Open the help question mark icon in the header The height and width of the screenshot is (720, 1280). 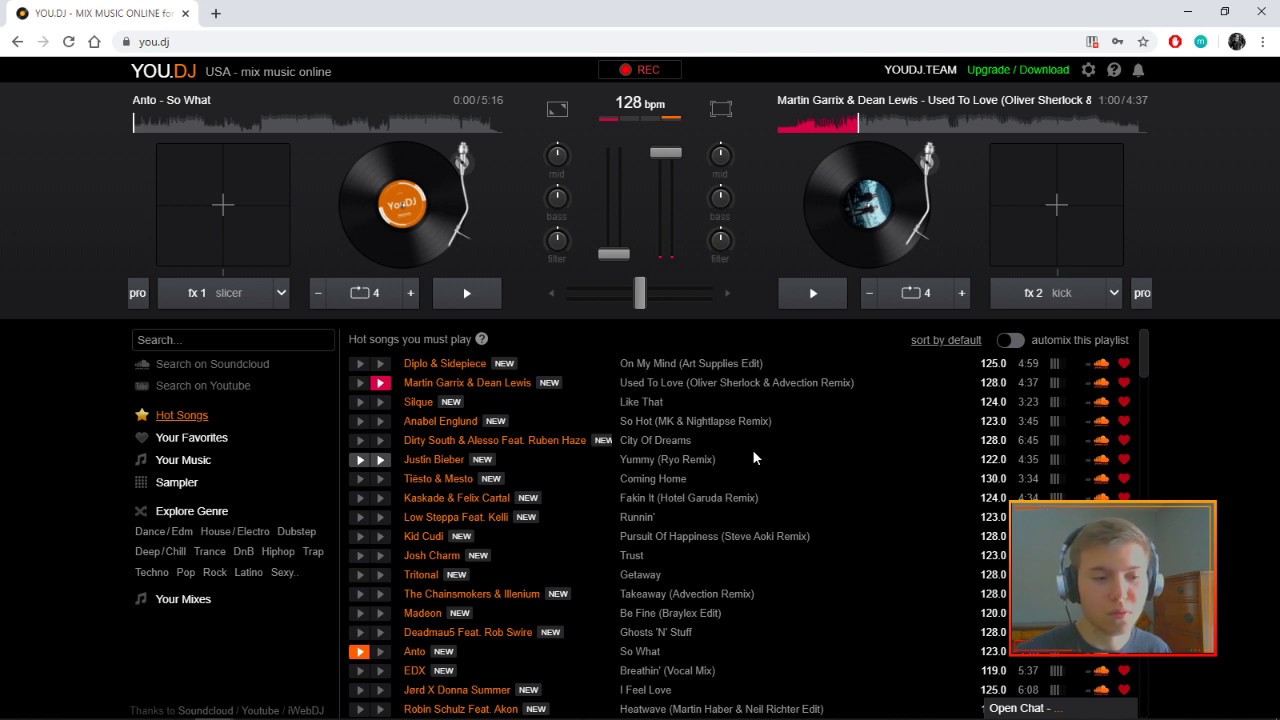coord(1114,70)
